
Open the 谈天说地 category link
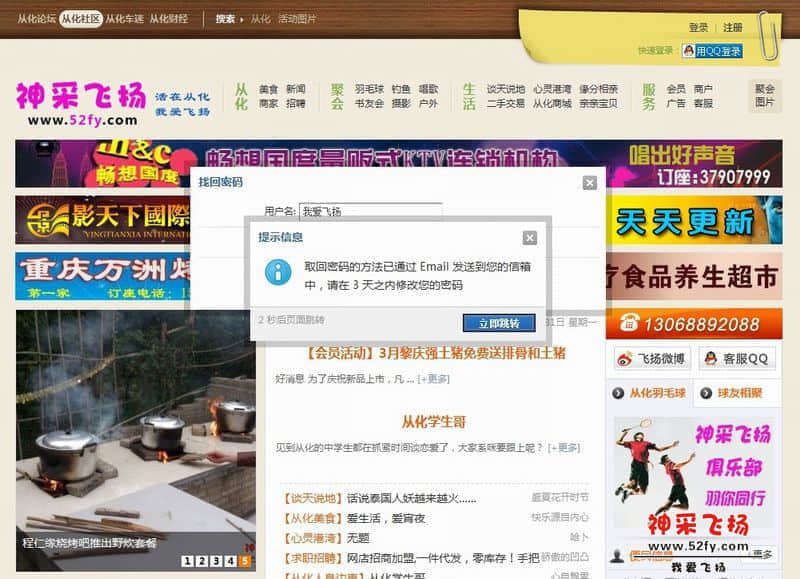[x=506, y=89]
